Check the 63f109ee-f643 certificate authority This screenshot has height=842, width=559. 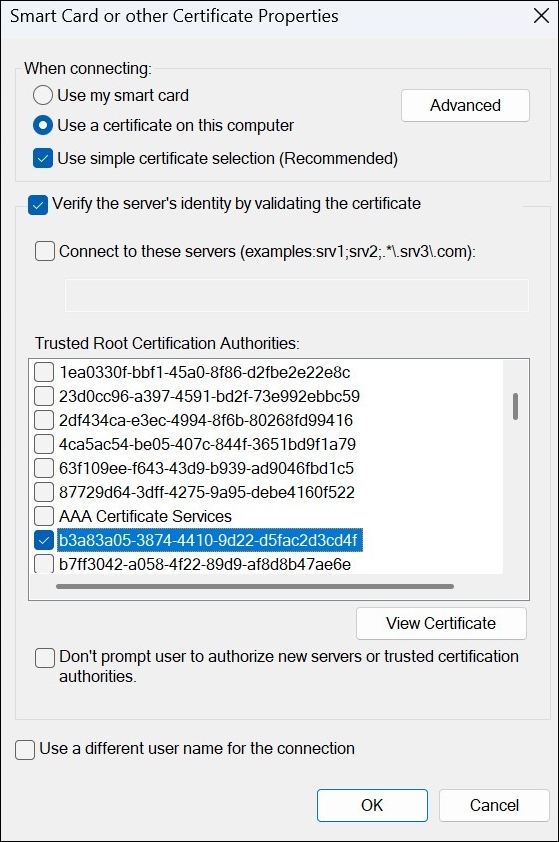(x=44, y=468)
